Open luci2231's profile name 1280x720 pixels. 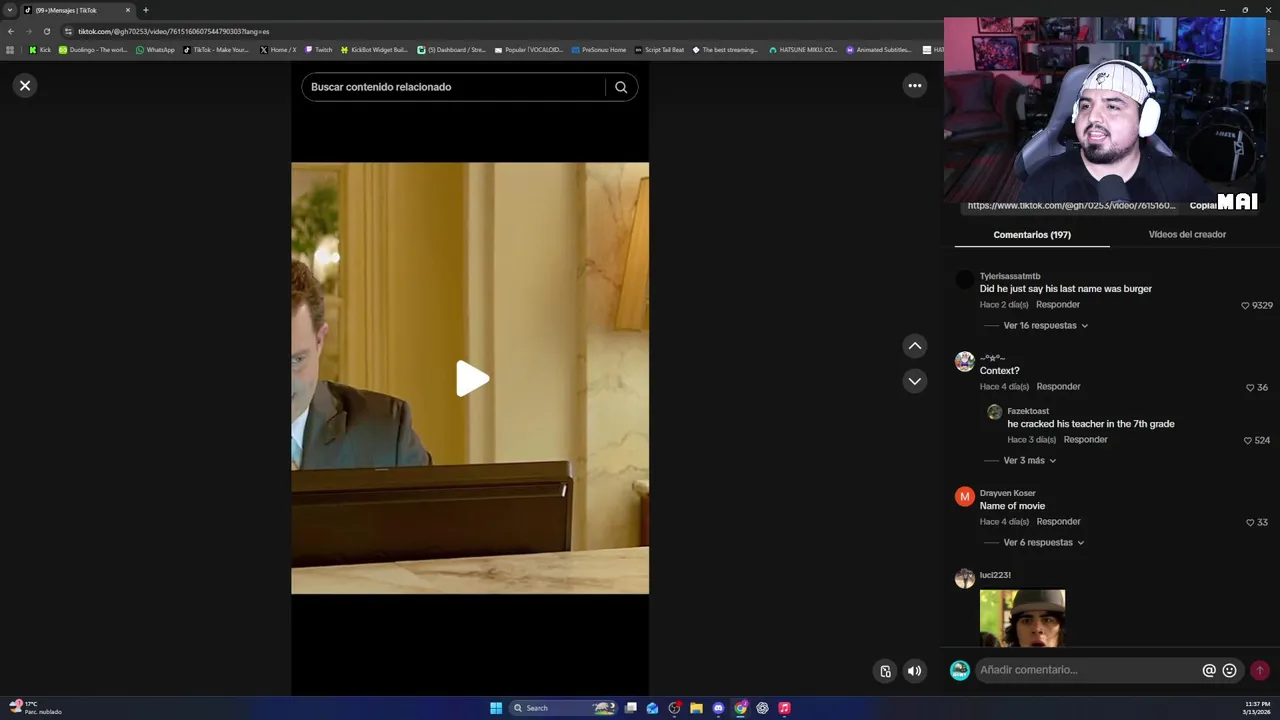995,575
